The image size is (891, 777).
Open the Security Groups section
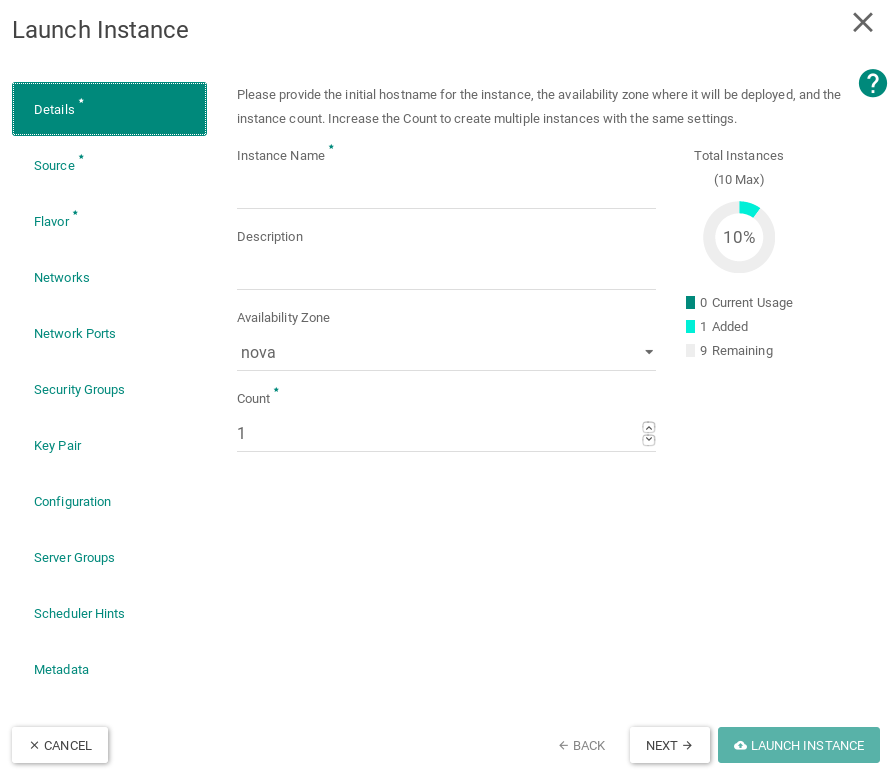tap(79, 389)
